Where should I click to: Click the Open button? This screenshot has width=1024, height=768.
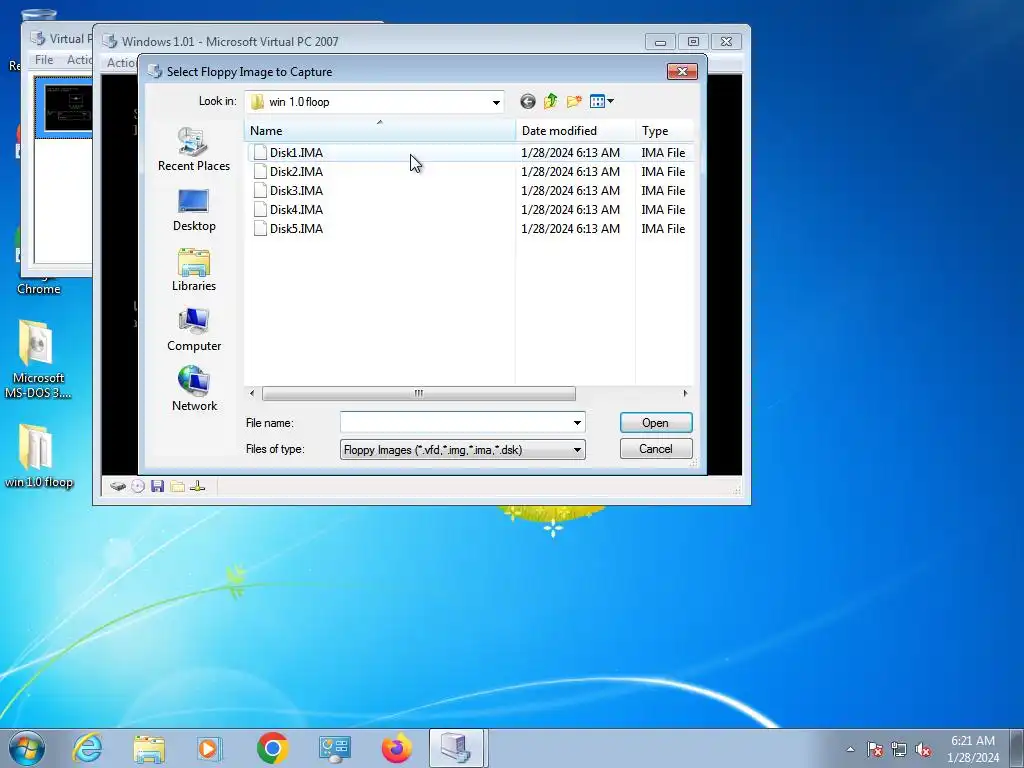tap(656, 423)
